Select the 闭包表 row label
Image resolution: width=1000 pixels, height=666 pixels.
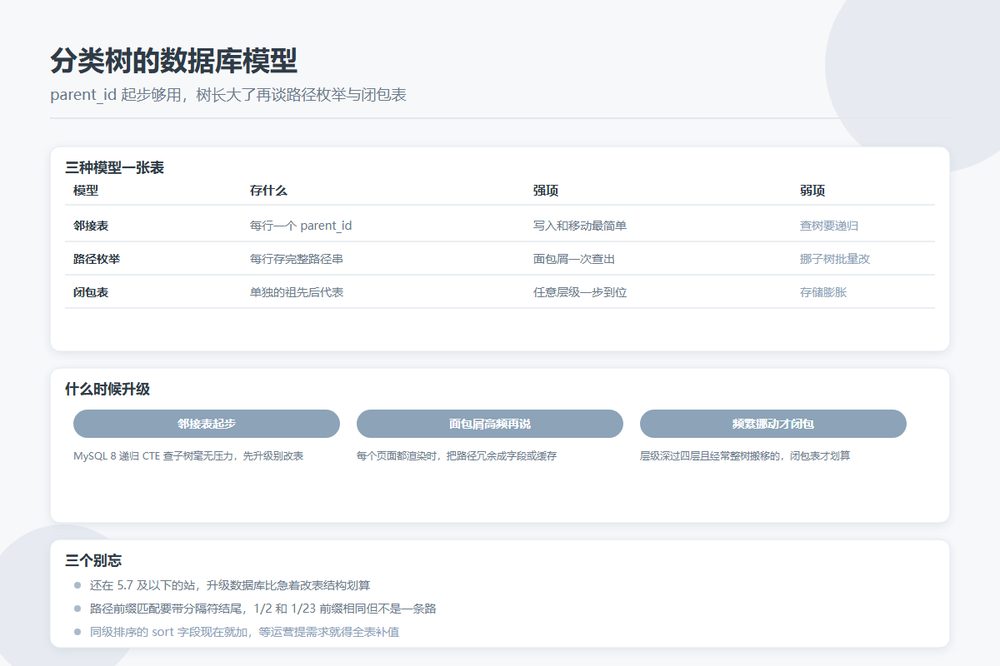pyautogui.click(x=91, y=292)
